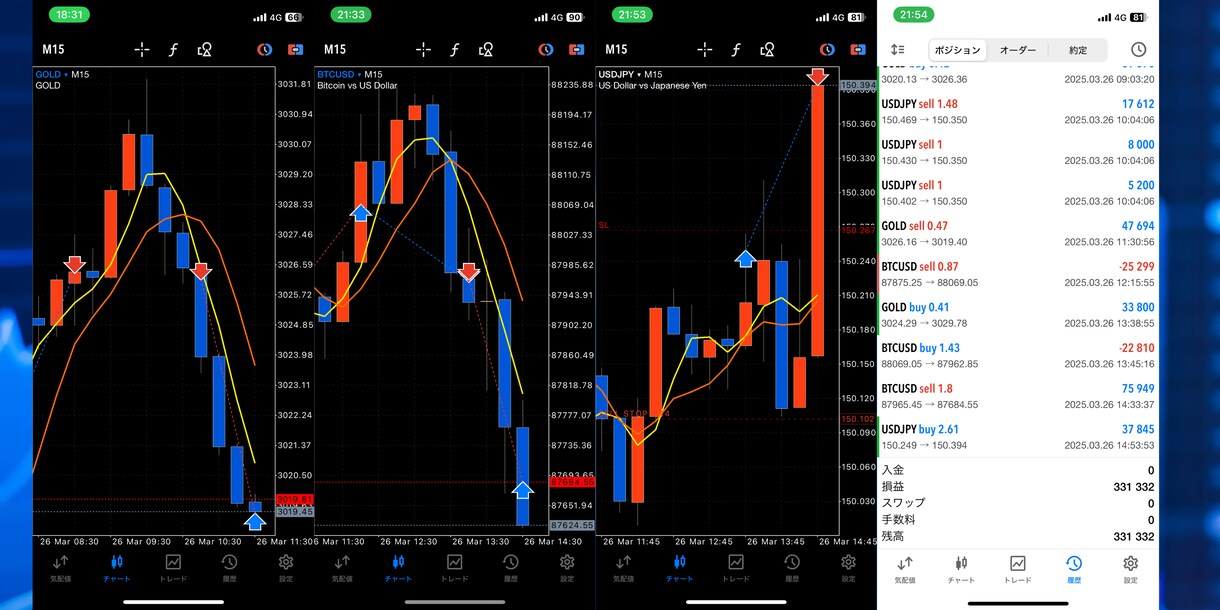Change the M15 timeframe on the USDJPY screen header

617,49
